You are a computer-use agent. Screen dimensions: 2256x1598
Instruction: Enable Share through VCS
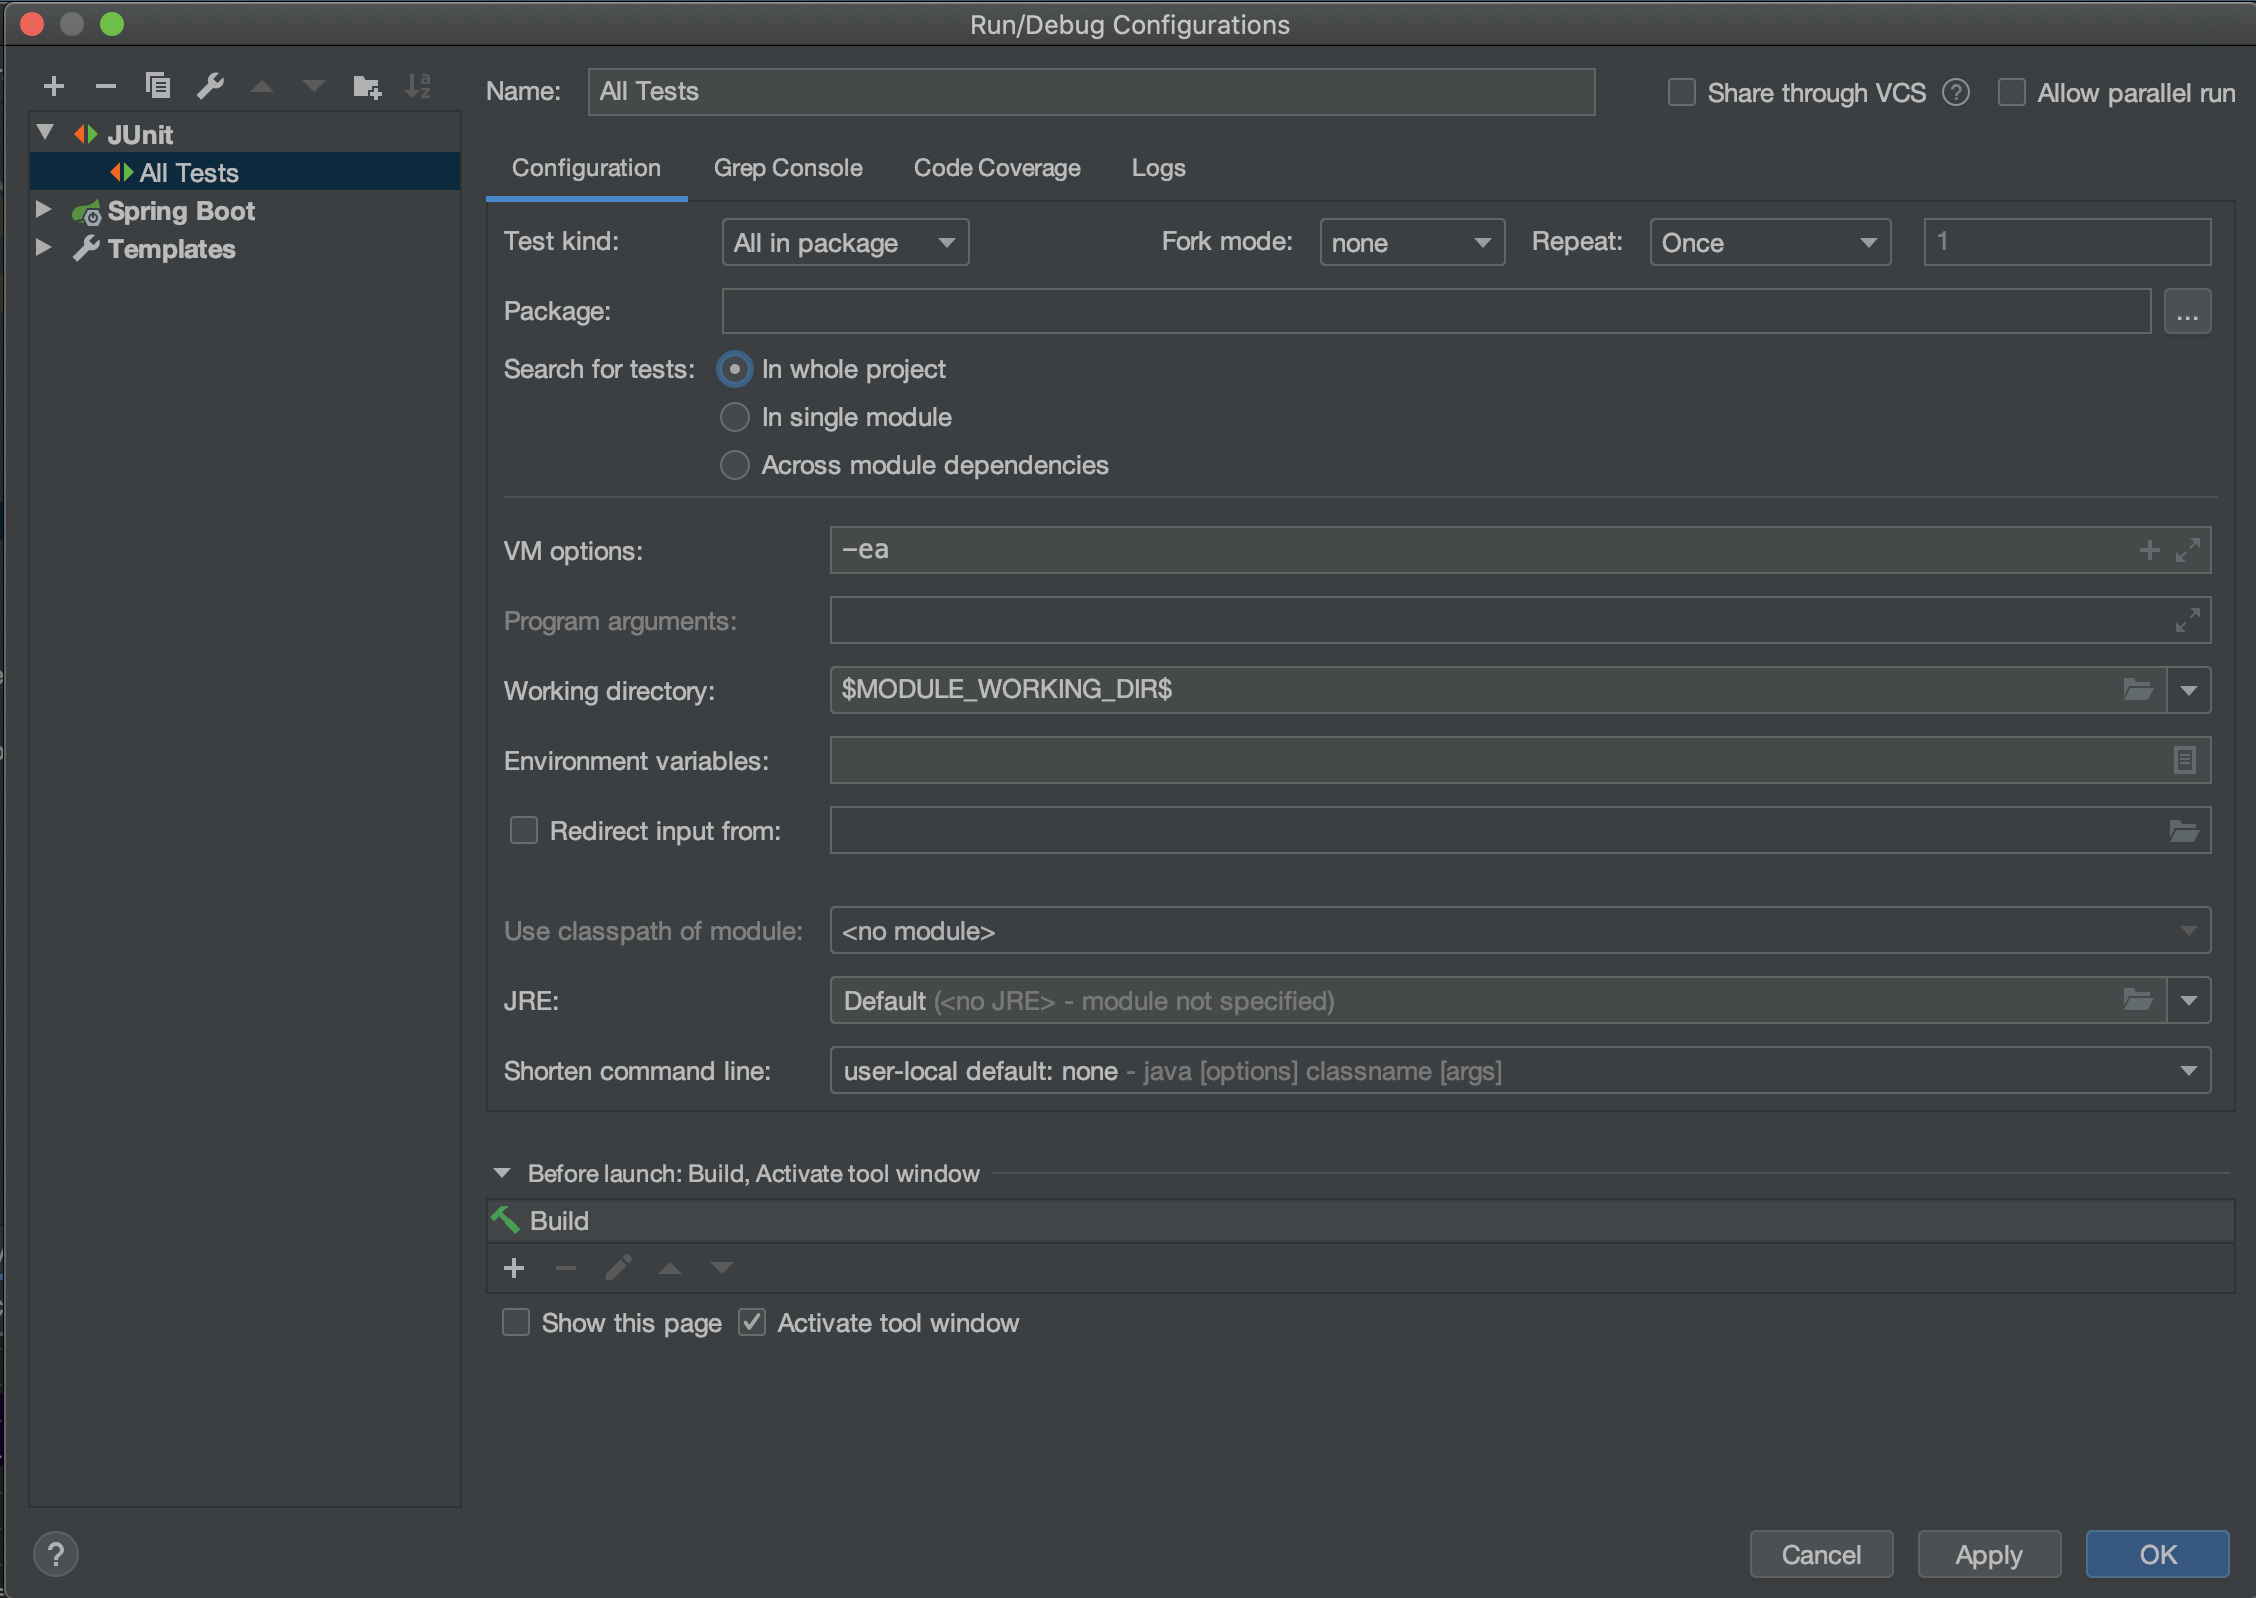(1680, 92)
